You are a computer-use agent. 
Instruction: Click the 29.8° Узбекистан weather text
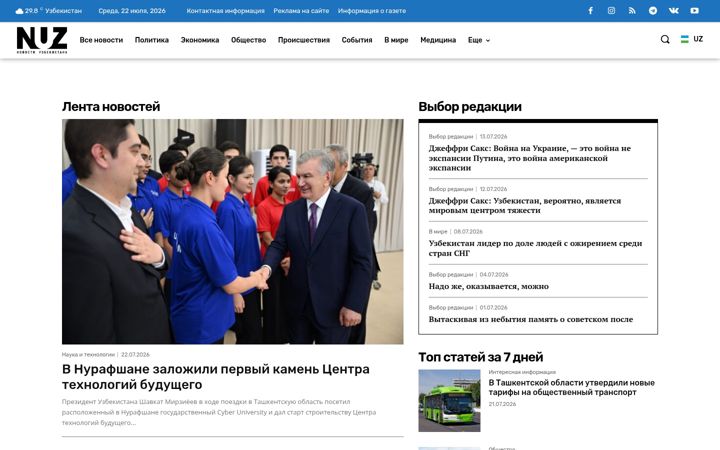click(53, 11)
